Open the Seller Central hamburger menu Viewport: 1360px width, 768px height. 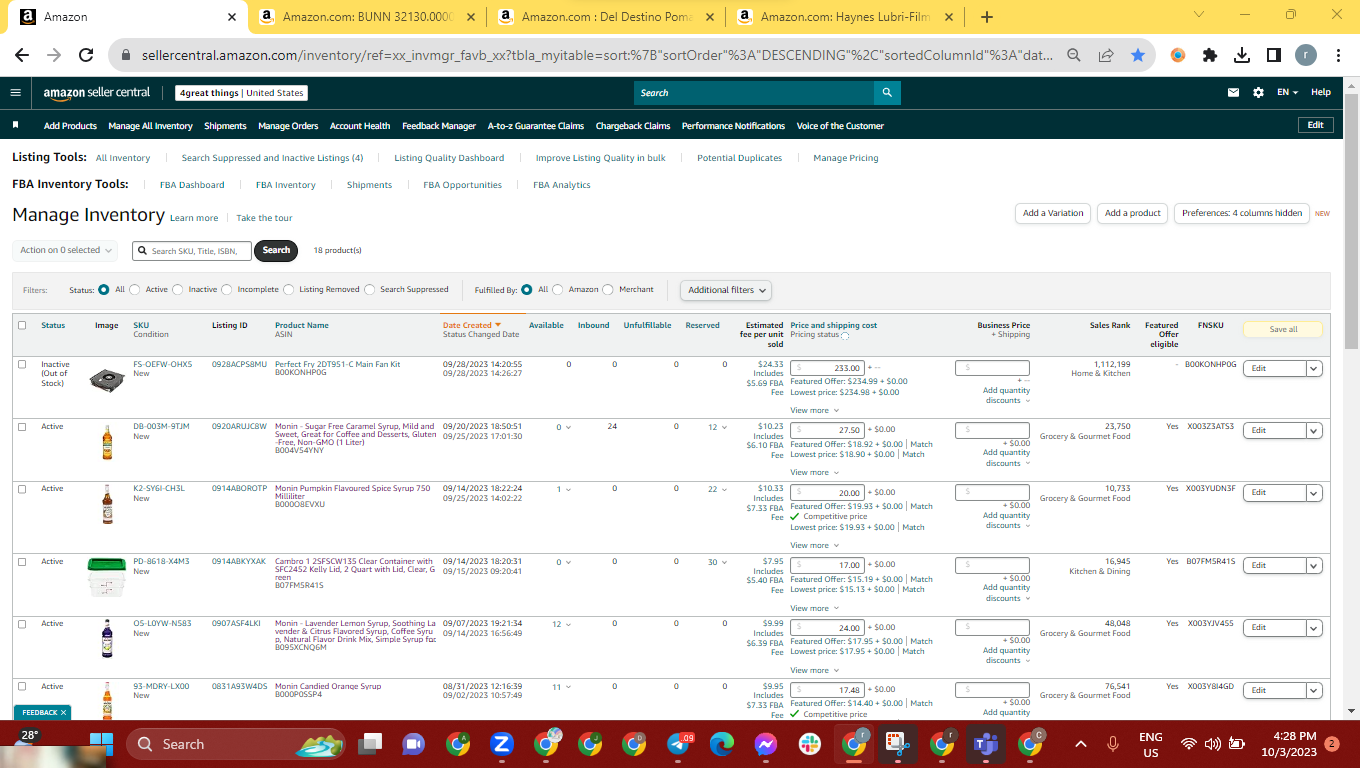click(x=15, y=93)
